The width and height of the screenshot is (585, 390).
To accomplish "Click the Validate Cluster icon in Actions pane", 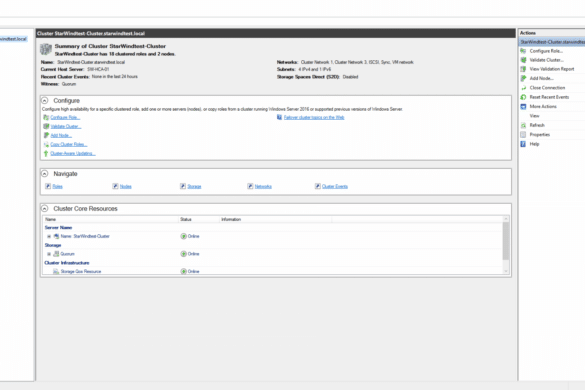I will pyautogui.click(x=523, y=60).
